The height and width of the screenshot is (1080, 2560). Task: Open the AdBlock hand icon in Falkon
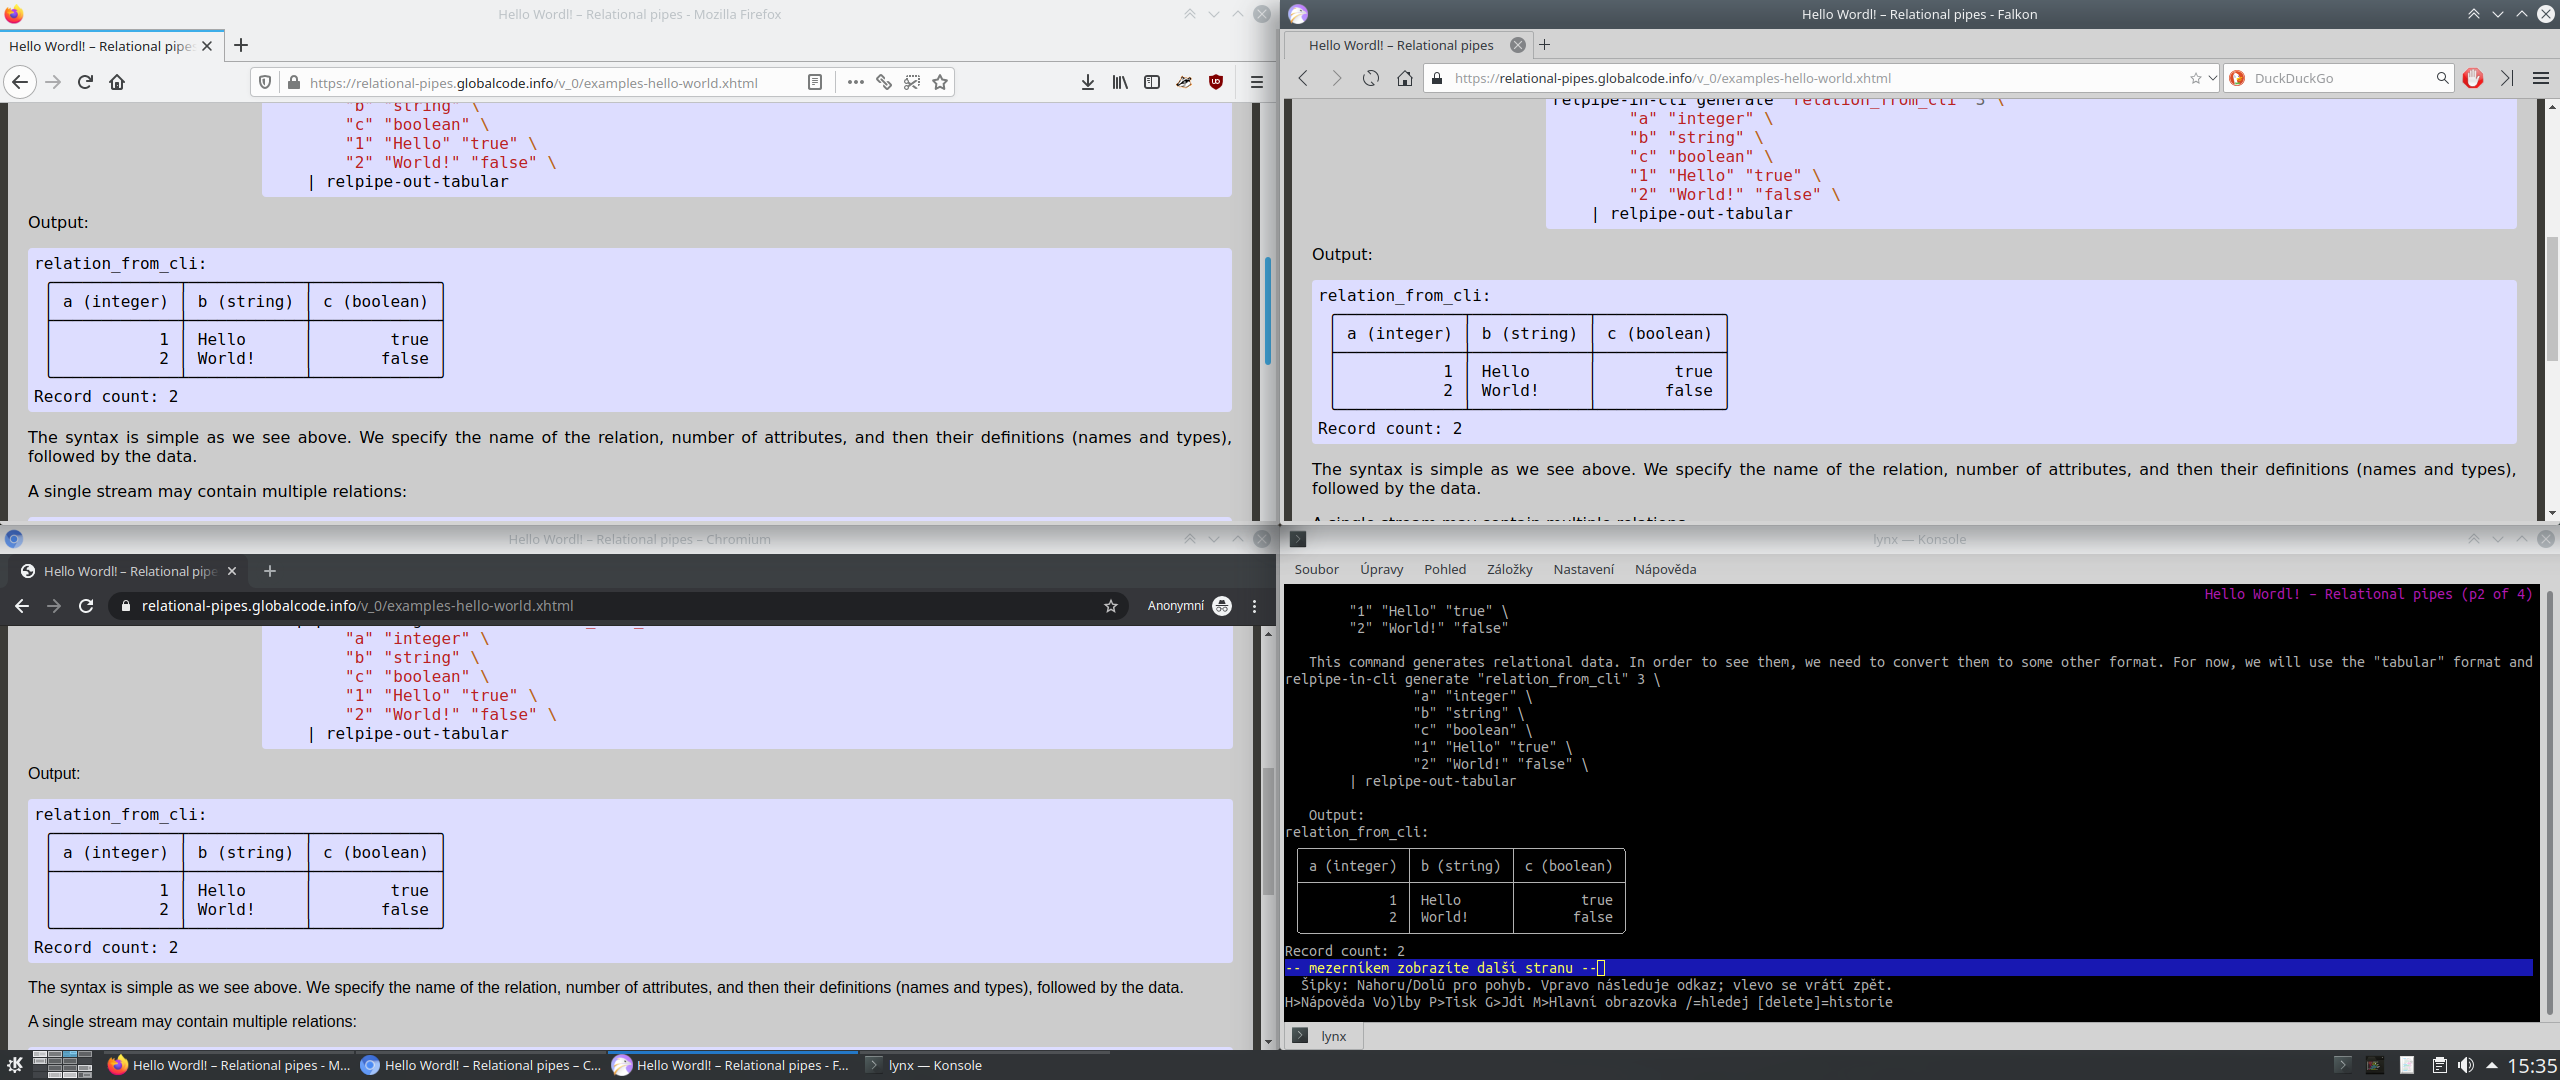tap(2473, 78)
